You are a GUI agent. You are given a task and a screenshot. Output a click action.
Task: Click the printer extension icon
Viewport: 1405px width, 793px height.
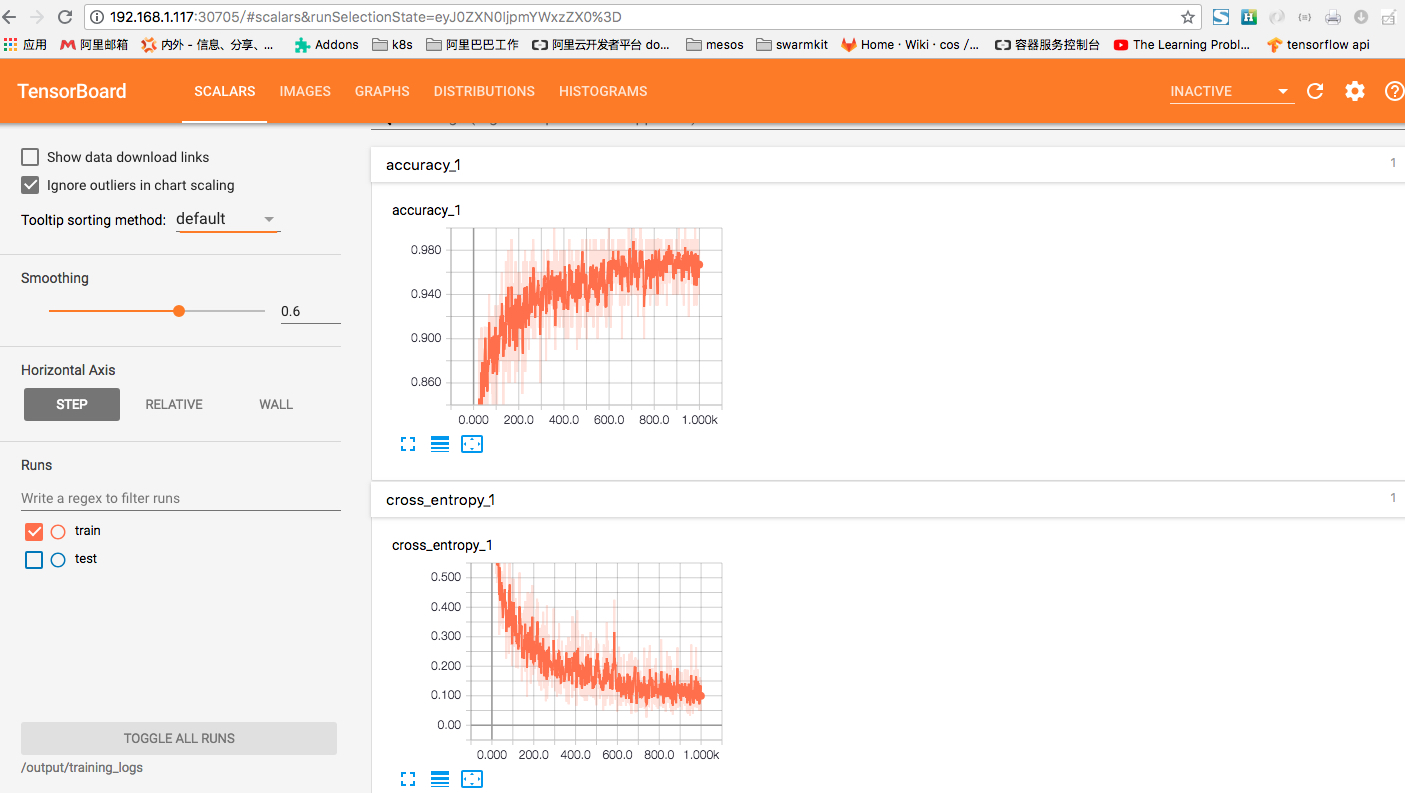pos(1333,17)
